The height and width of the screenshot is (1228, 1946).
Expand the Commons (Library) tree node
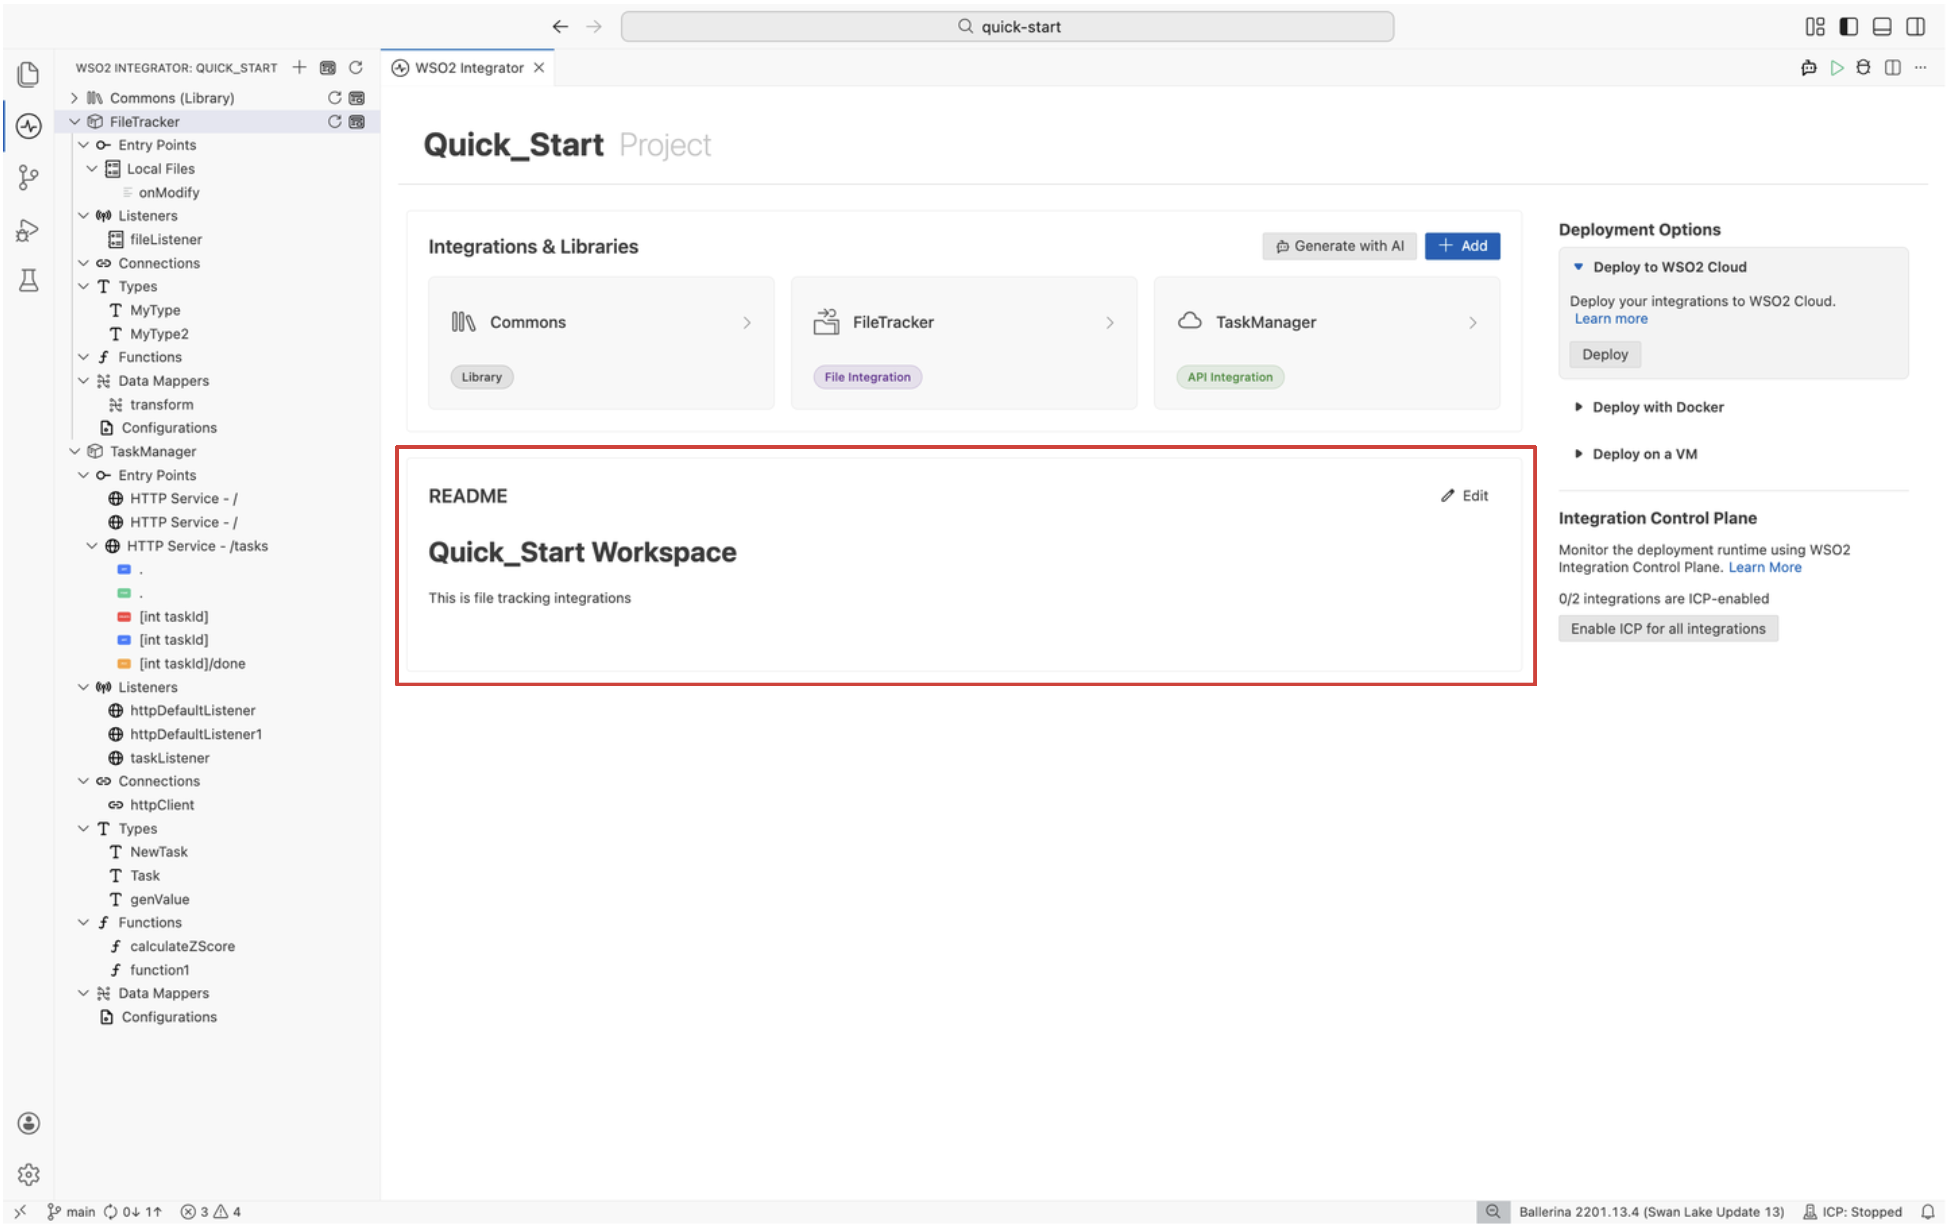pyautogui.click(x=74, y=98)
